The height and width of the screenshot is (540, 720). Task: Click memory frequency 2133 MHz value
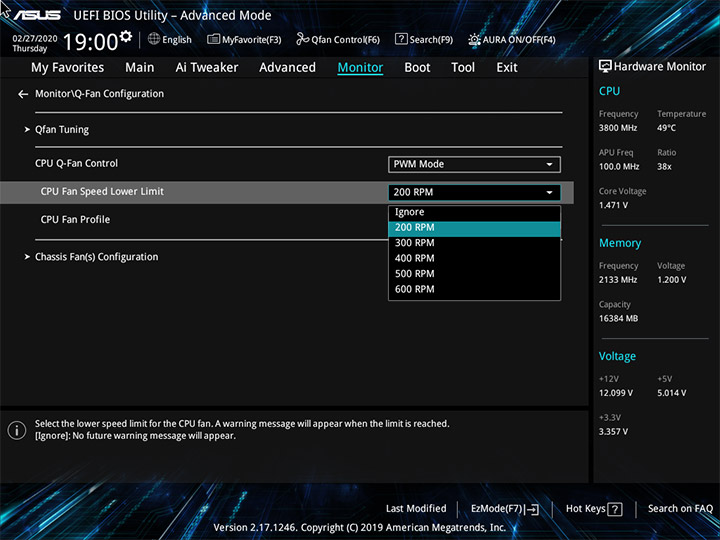coord(618,280)
